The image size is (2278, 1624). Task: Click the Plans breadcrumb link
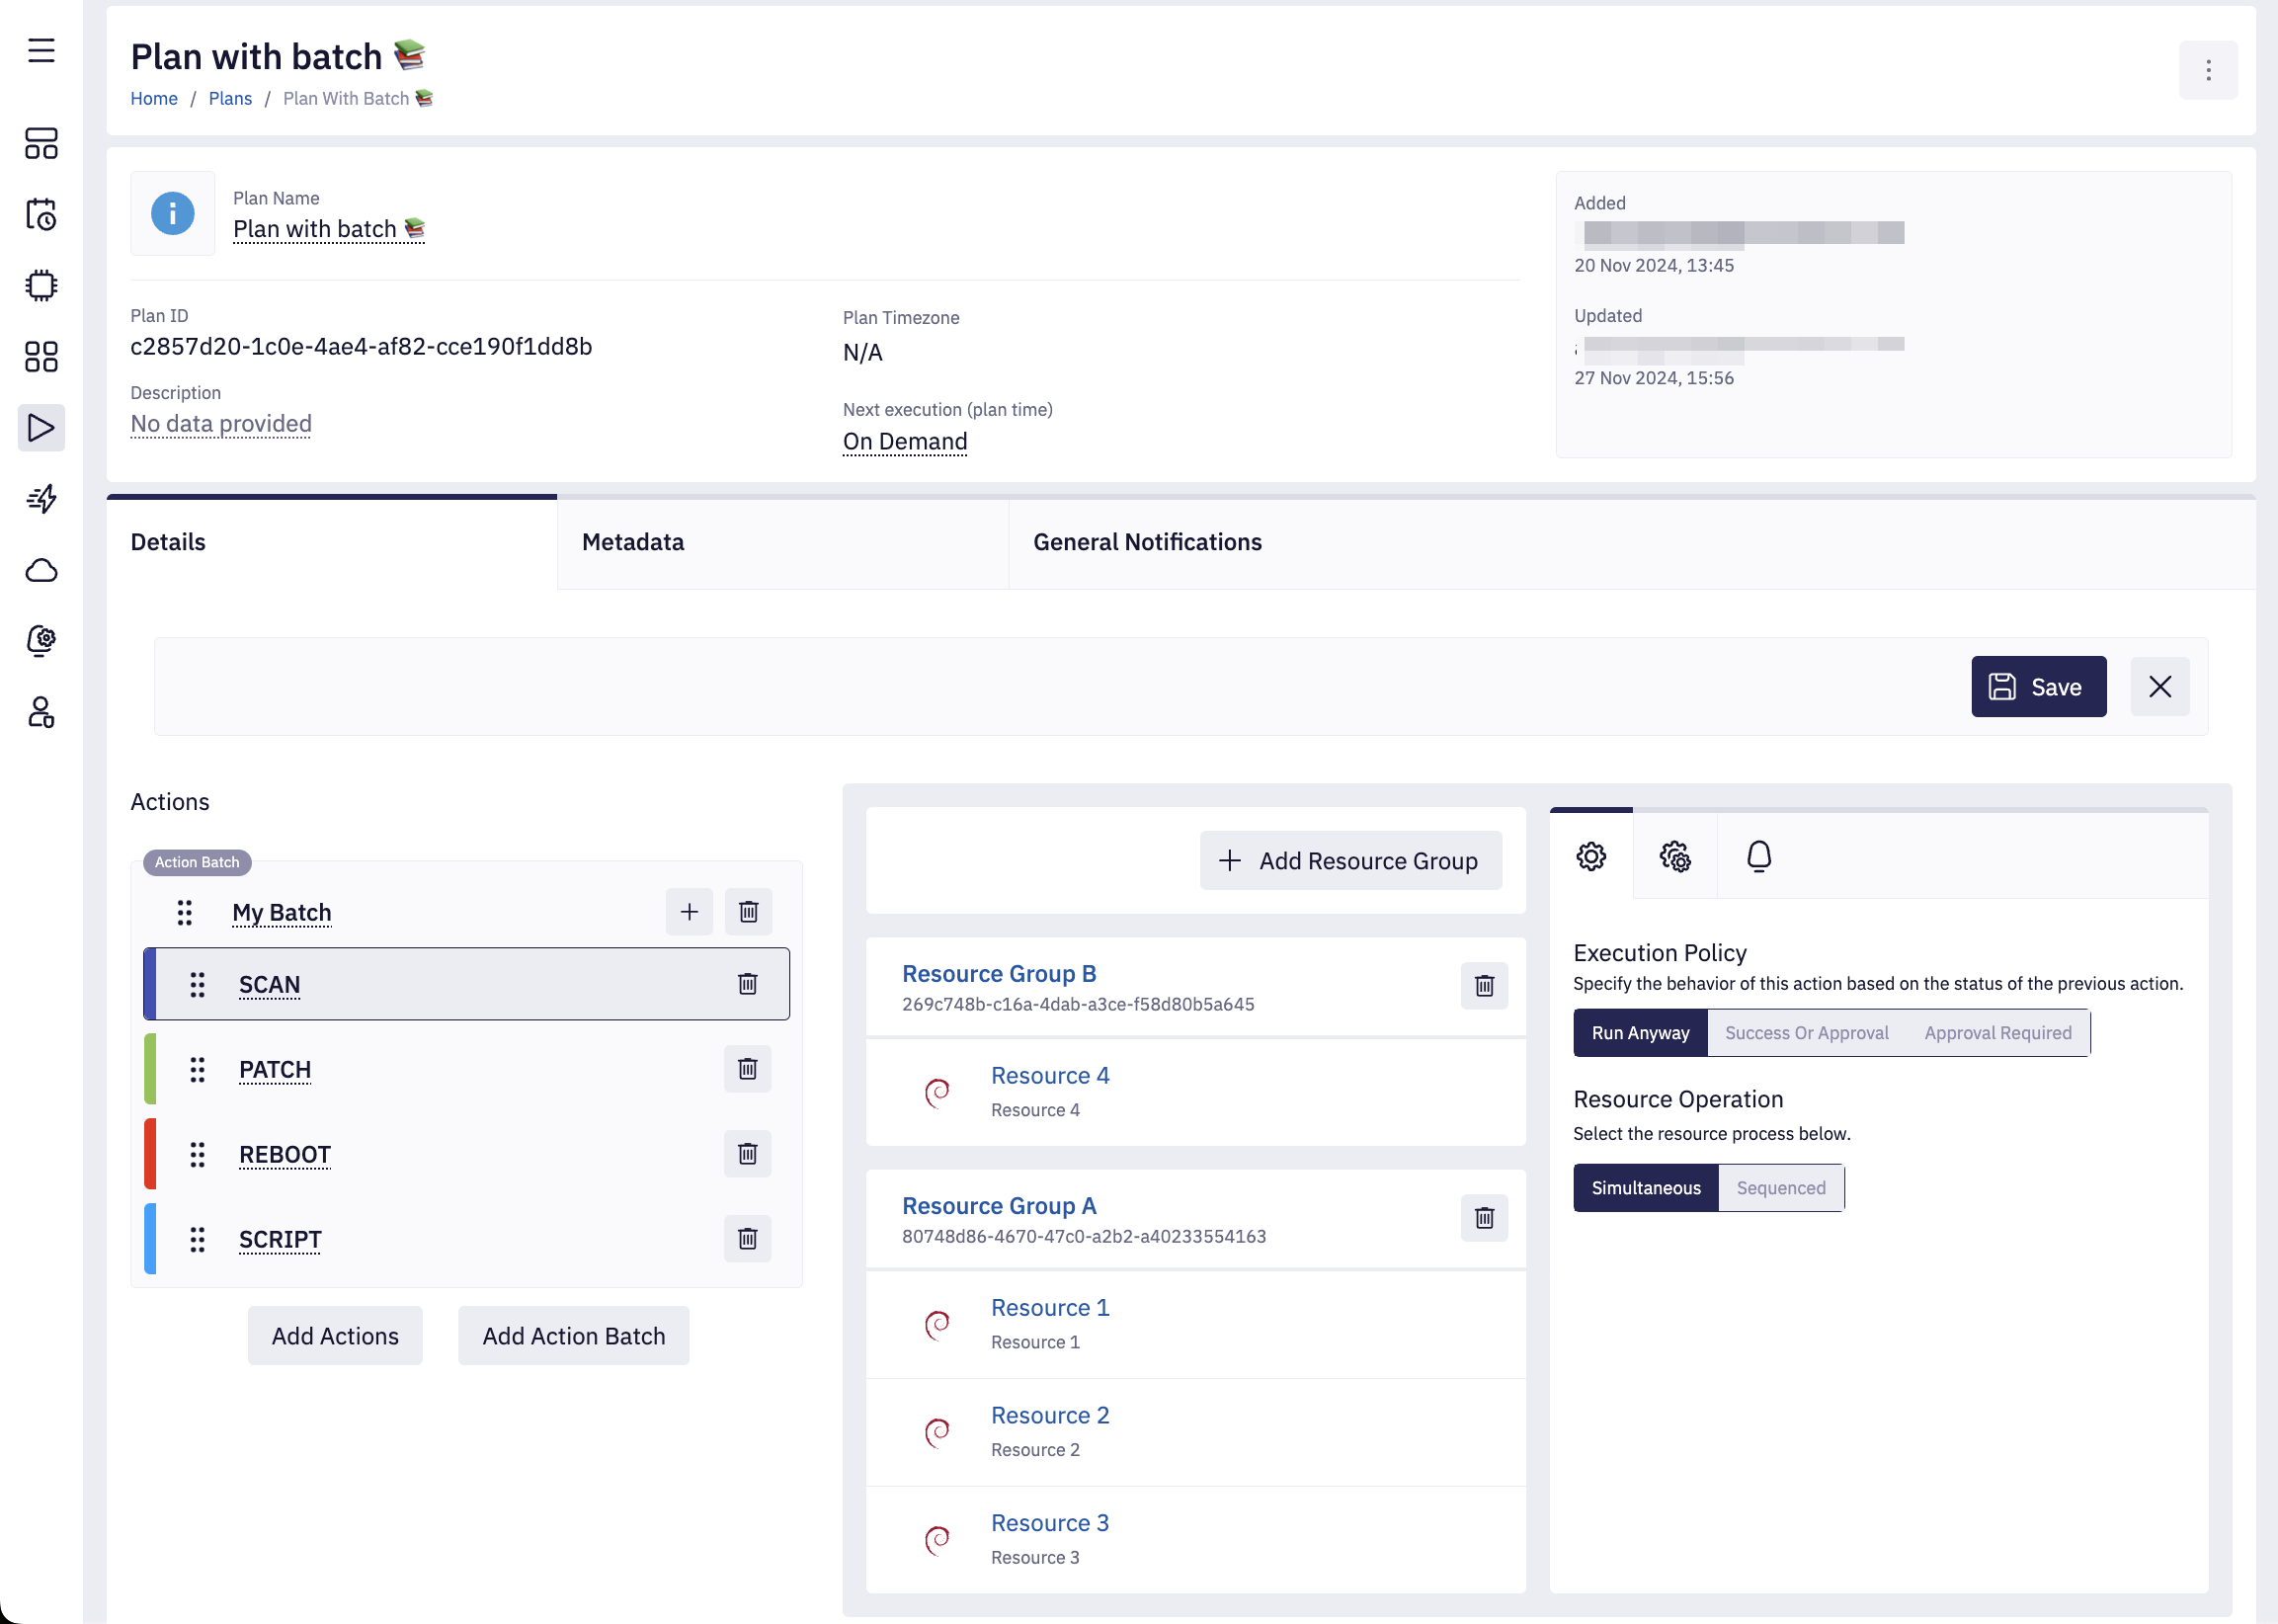(230, 98)
